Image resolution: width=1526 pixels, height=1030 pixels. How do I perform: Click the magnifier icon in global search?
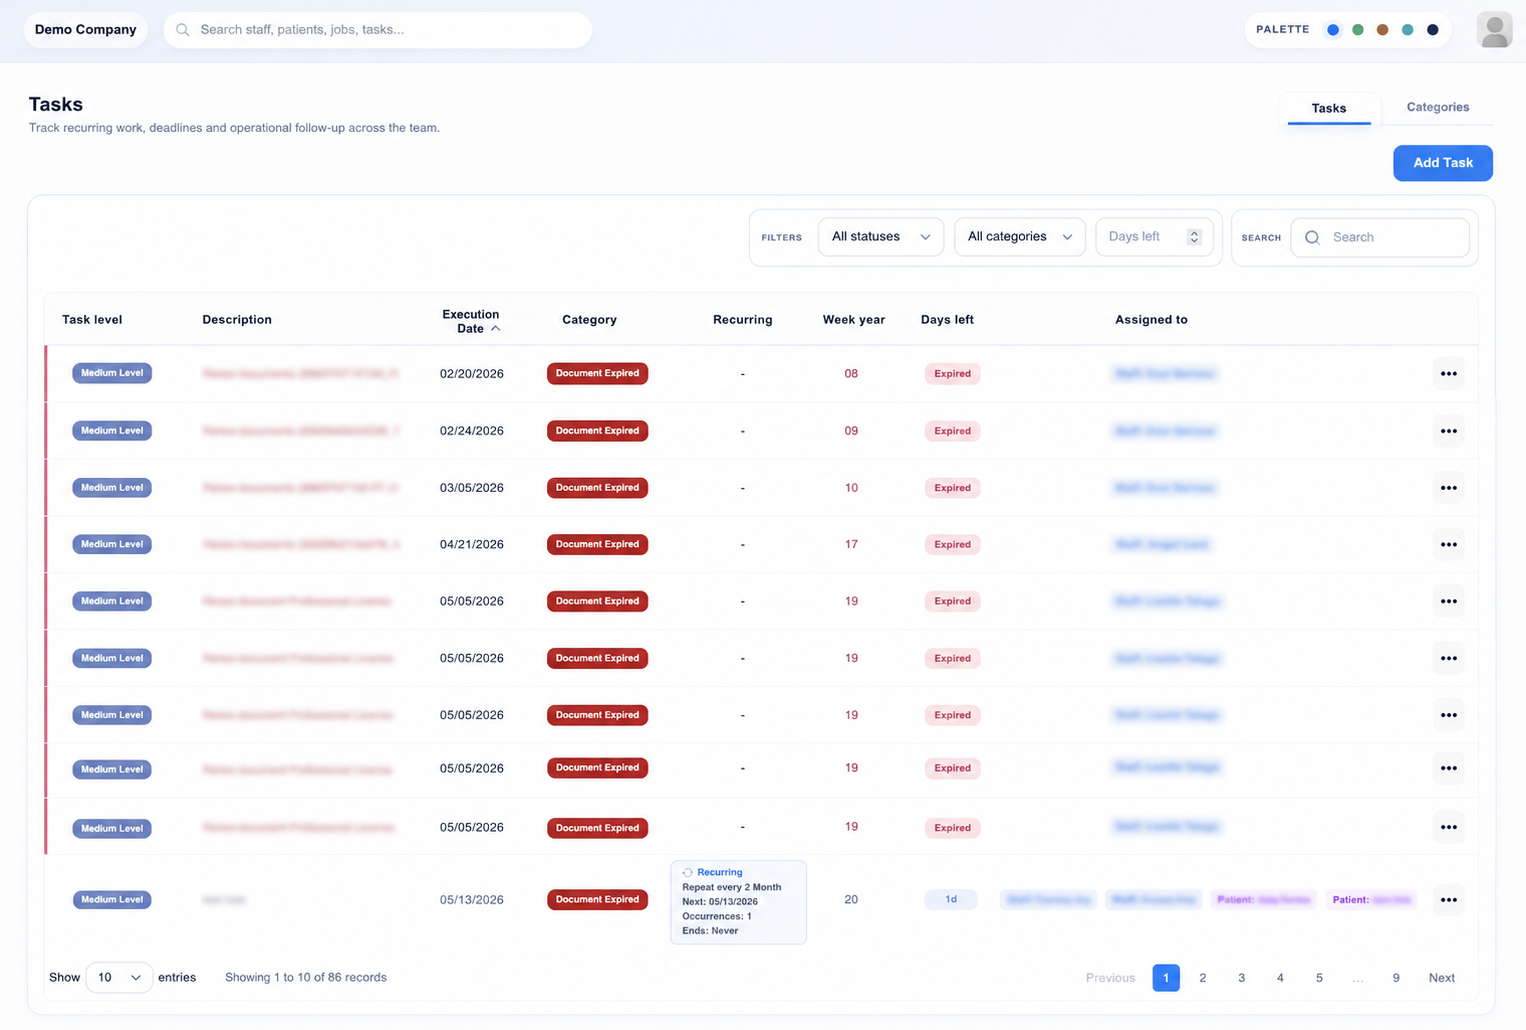(183, 30)
